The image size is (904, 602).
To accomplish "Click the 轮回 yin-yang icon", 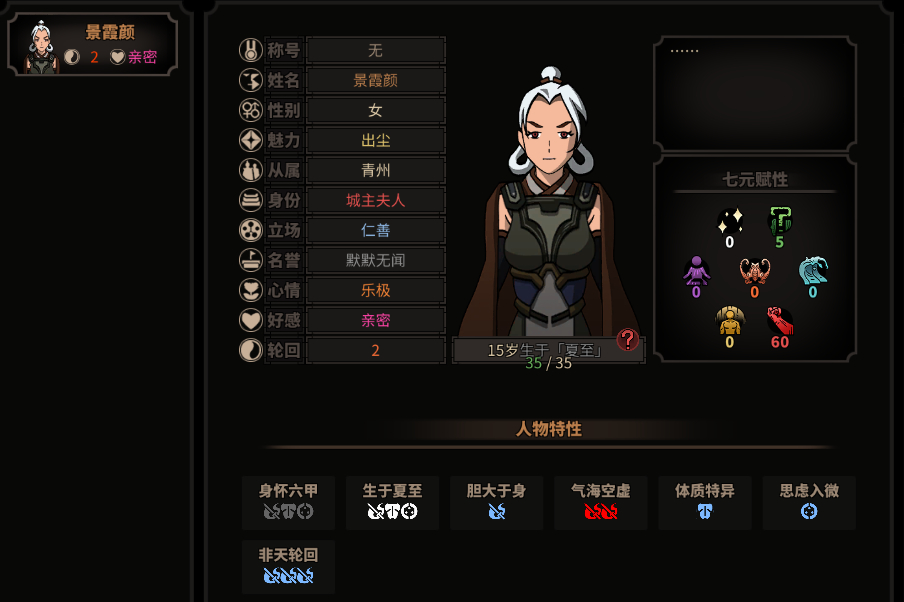I will (x=251, y=350).
